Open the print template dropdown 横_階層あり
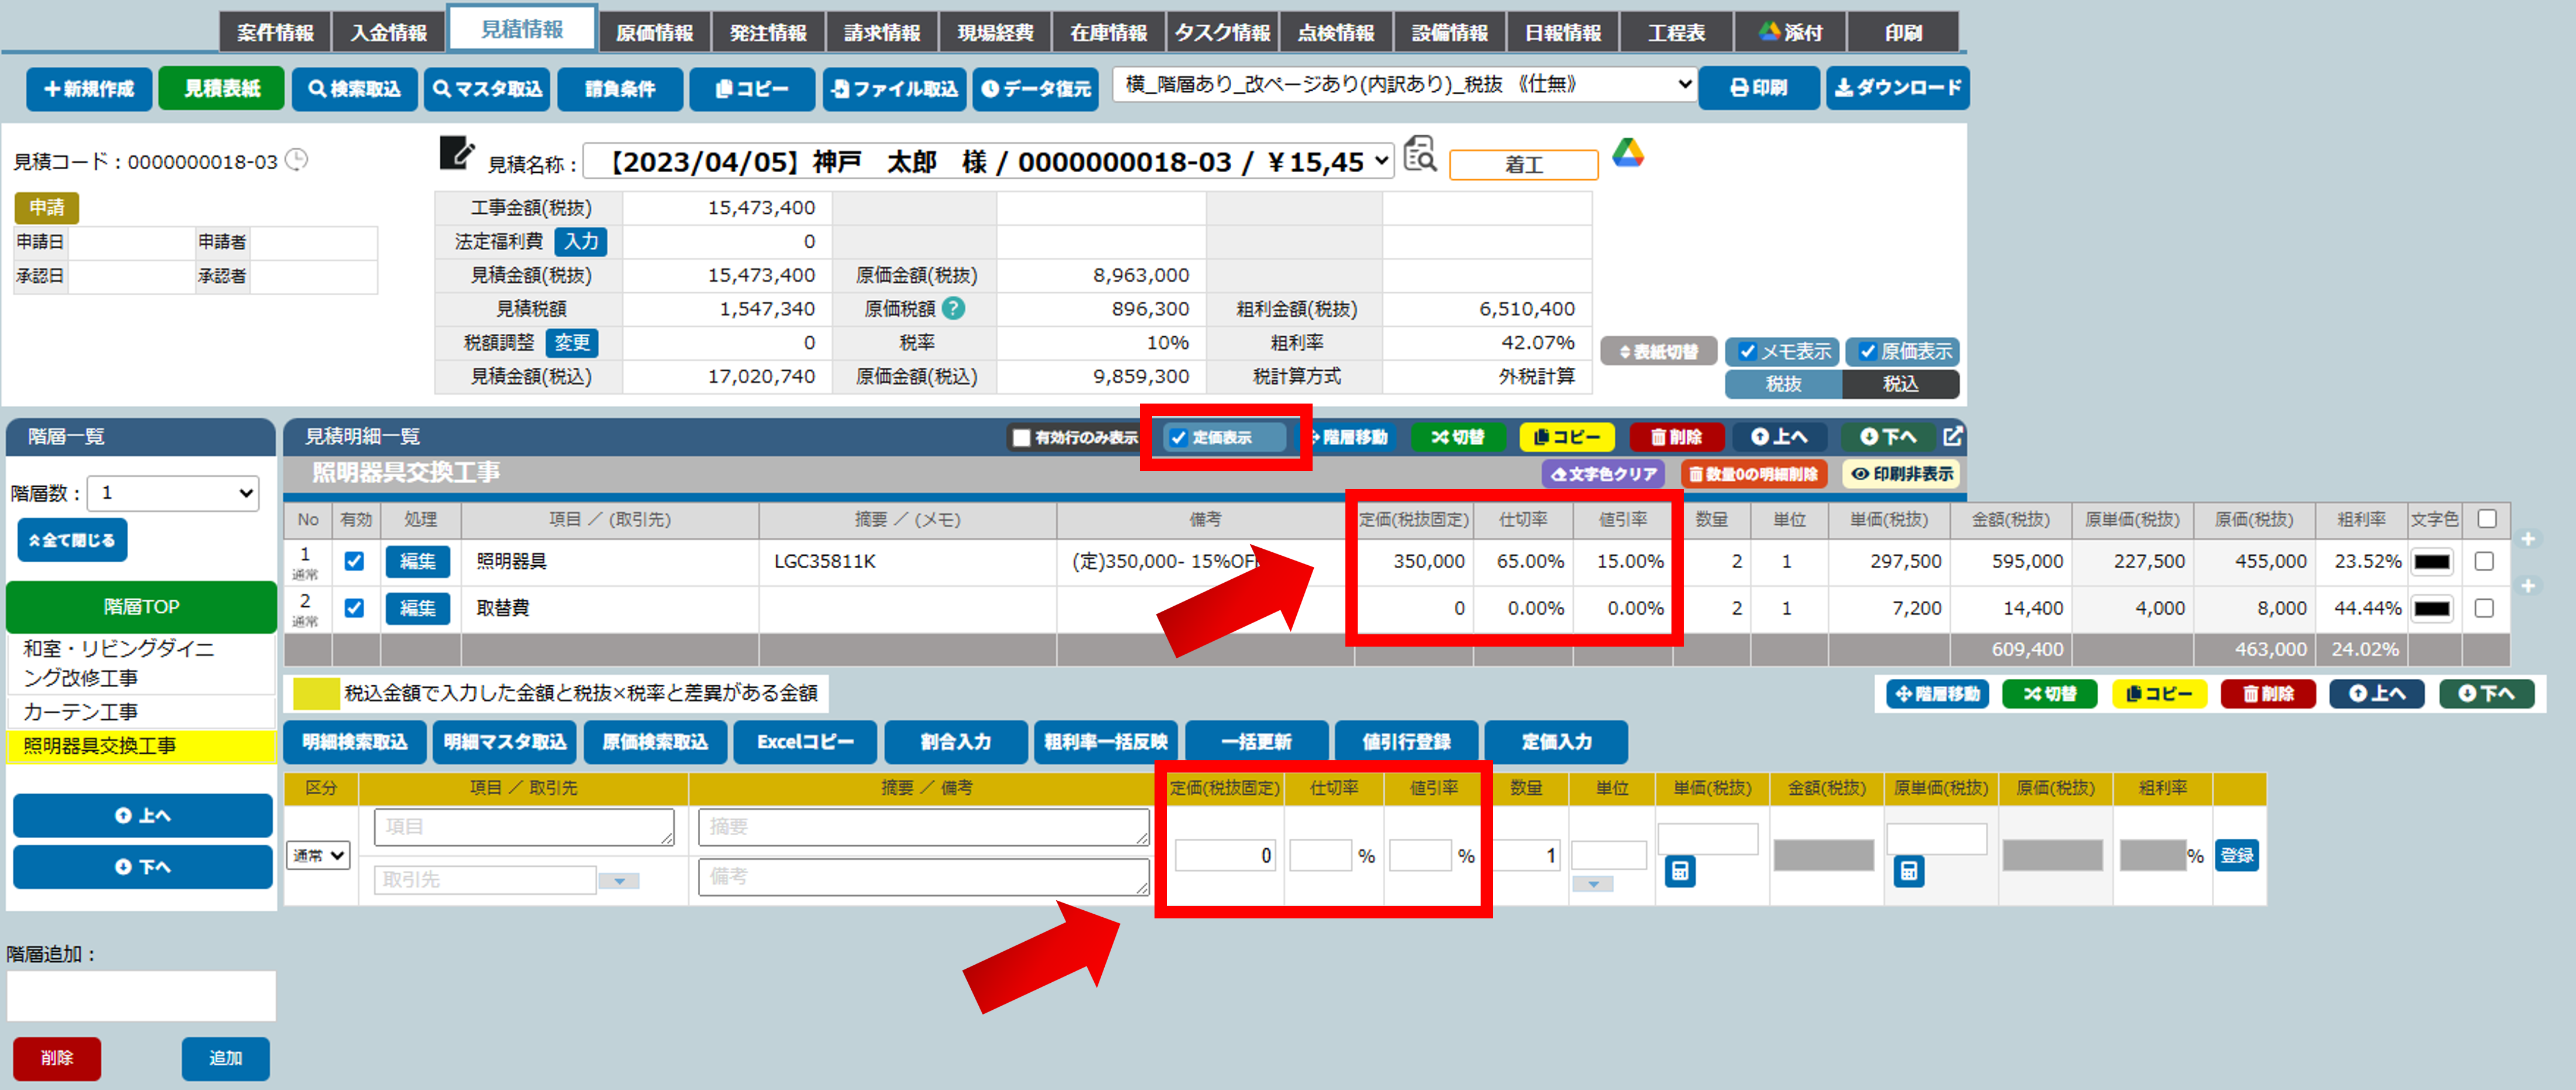 point(1405,85)
